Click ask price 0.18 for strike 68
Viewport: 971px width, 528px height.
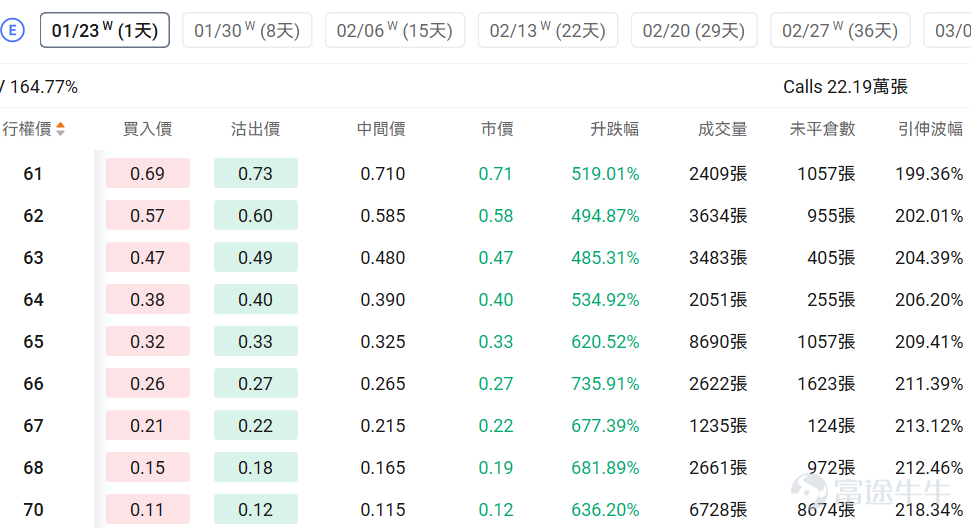pos(256,467)
